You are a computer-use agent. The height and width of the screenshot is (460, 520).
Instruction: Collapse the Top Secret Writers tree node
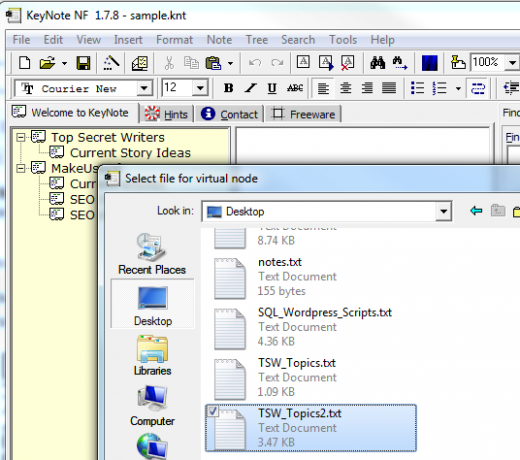click(x=21, y=137)
